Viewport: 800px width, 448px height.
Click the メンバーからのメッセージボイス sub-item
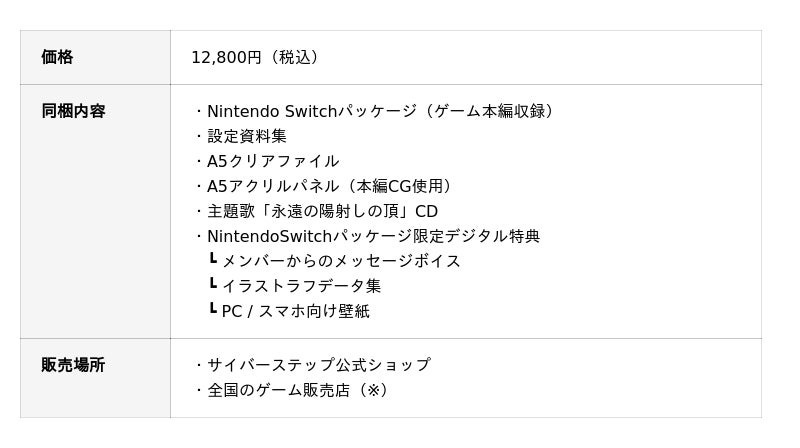tap(341, 261)
